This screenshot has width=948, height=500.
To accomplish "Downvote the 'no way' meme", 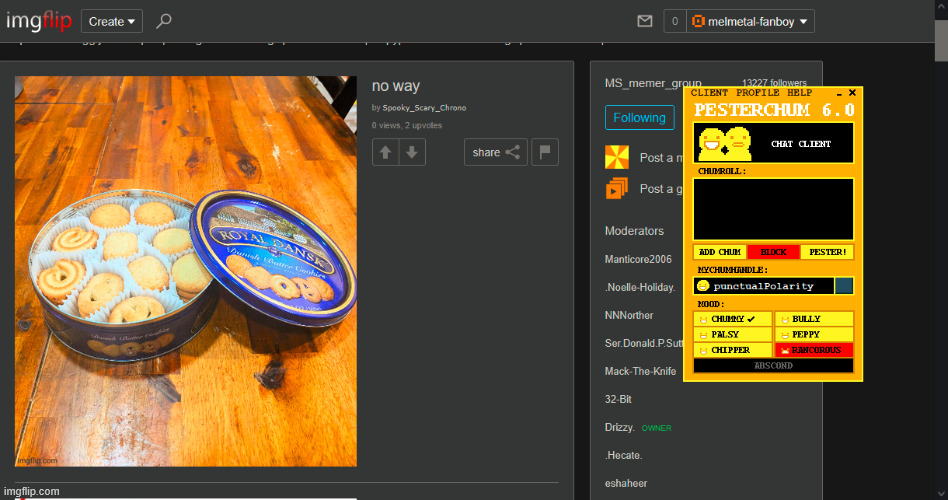I will (x=413, y=152).
